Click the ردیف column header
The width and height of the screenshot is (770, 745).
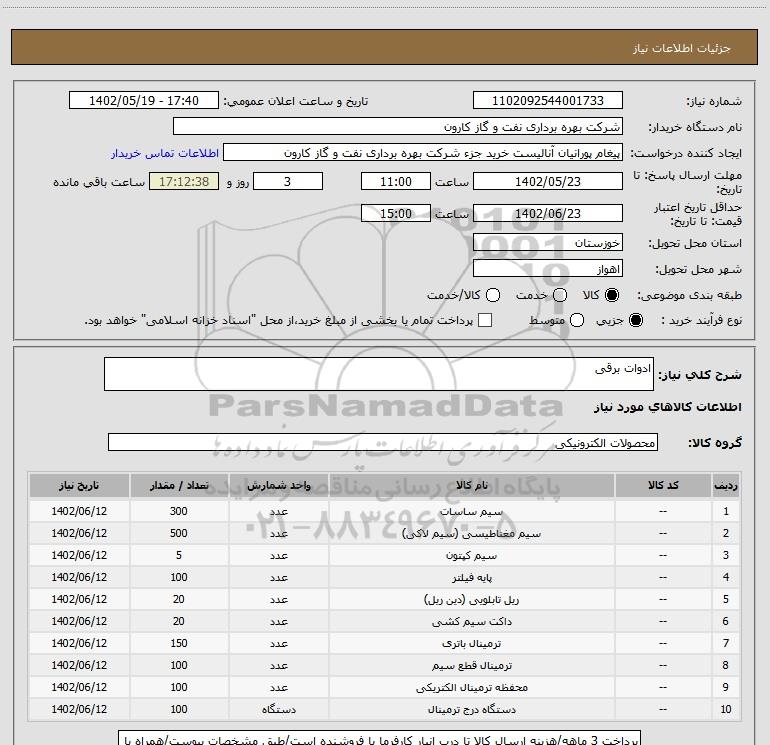tap(726, 485)
